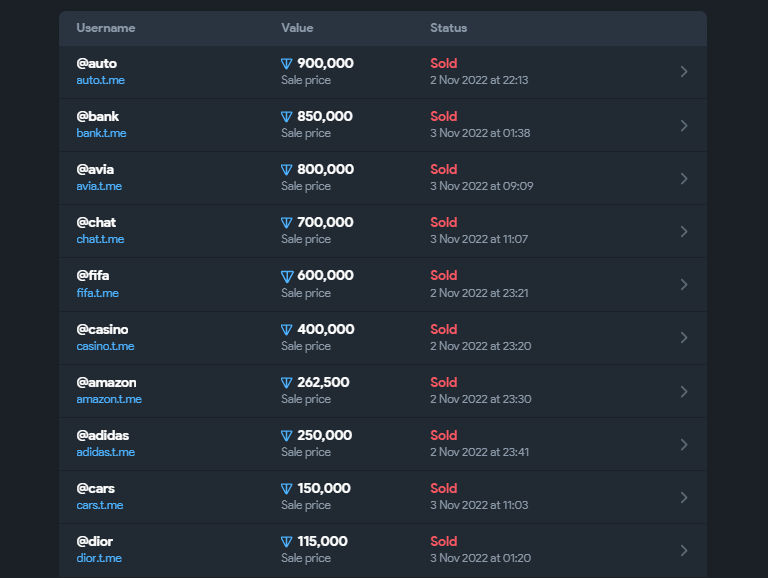Click the 850,000 sale value
The width and height of the screenshot is (768, 578).
click(325, 116)
